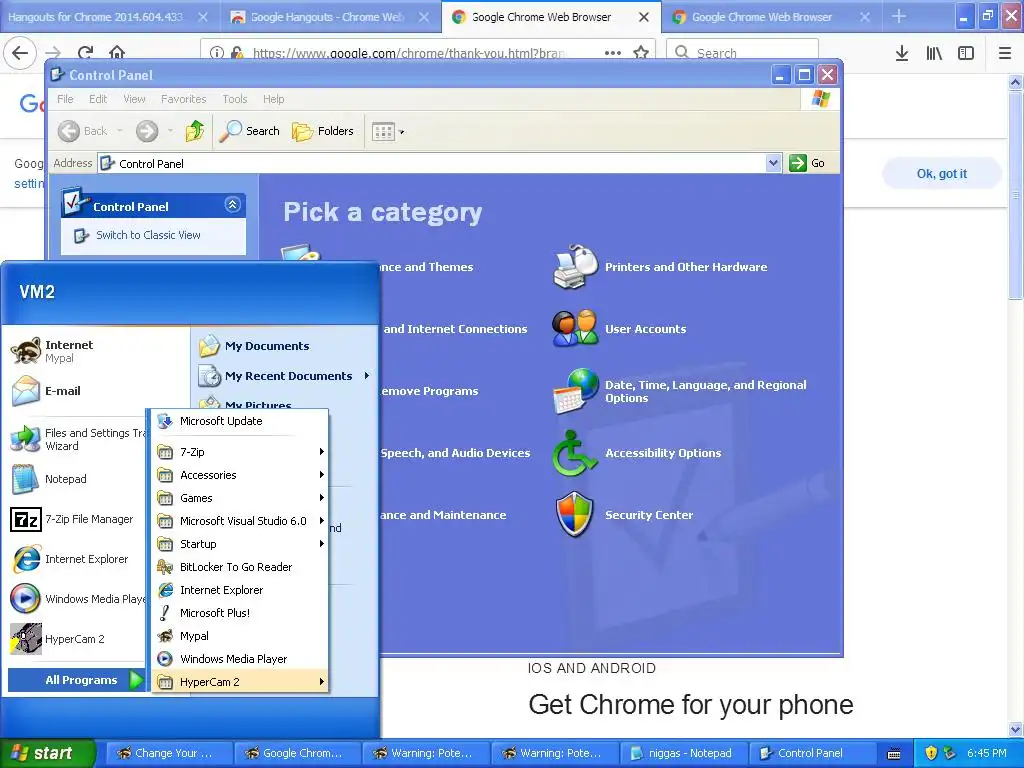Open Edit menu in Control Panel

(98, 99)
